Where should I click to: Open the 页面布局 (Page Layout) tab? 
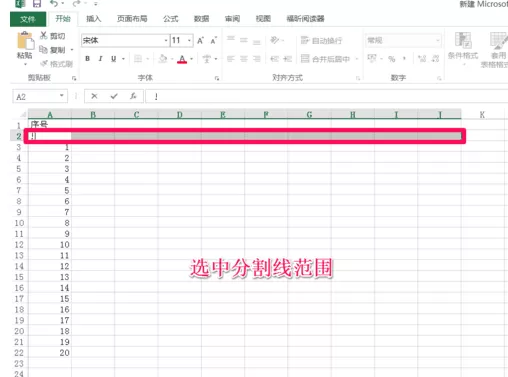click(x=132, y=19)
